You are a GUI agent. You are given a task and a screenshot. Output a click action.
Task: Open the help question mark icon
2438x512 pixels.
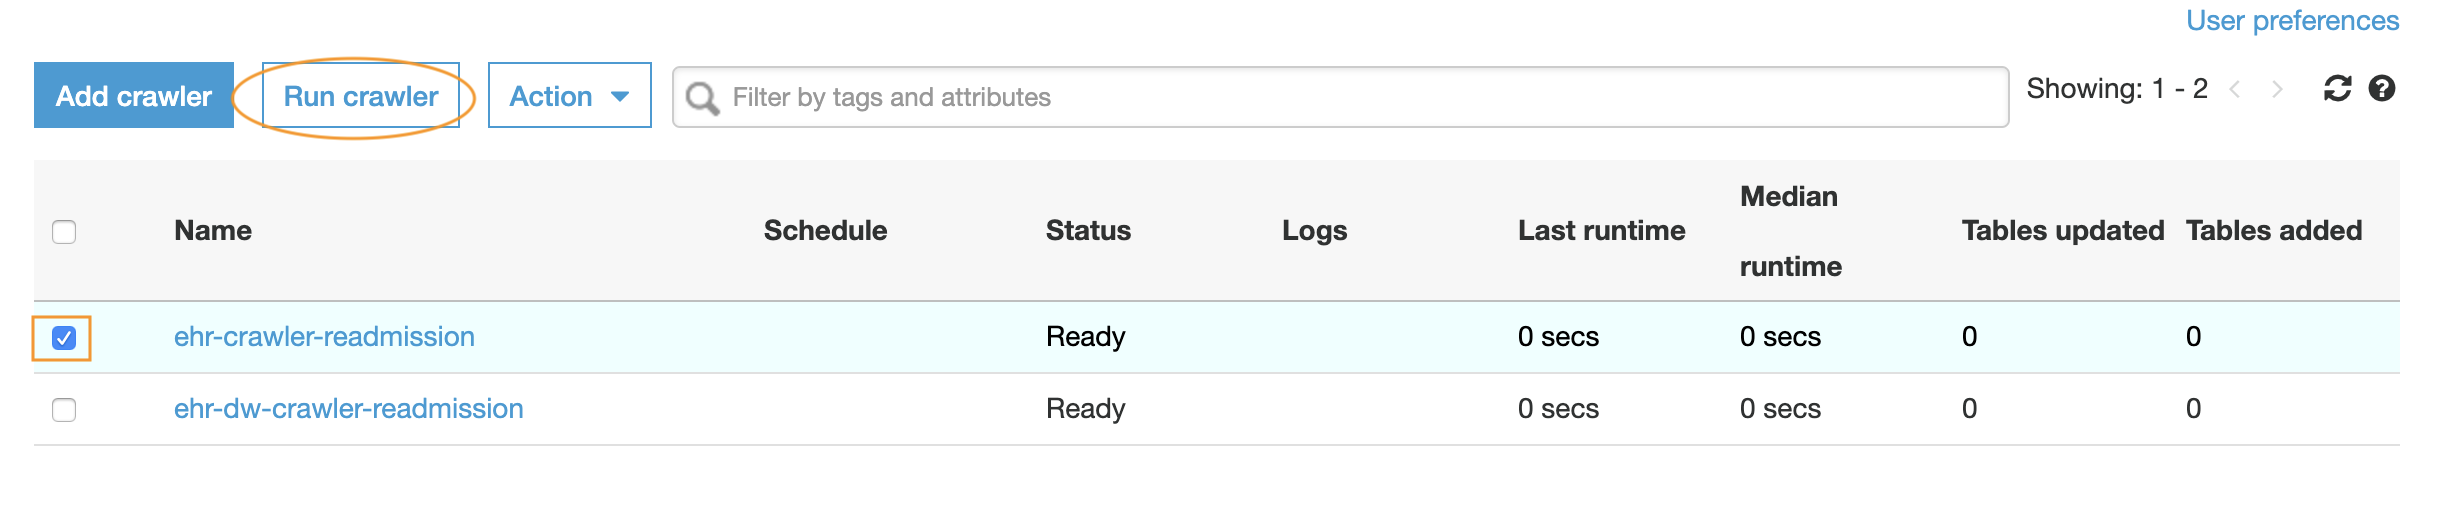(2382, 89)
